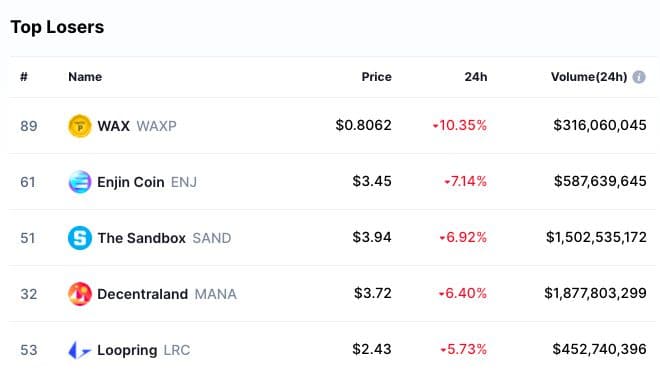Click the Top Losers heading

[x=57, y=27]
